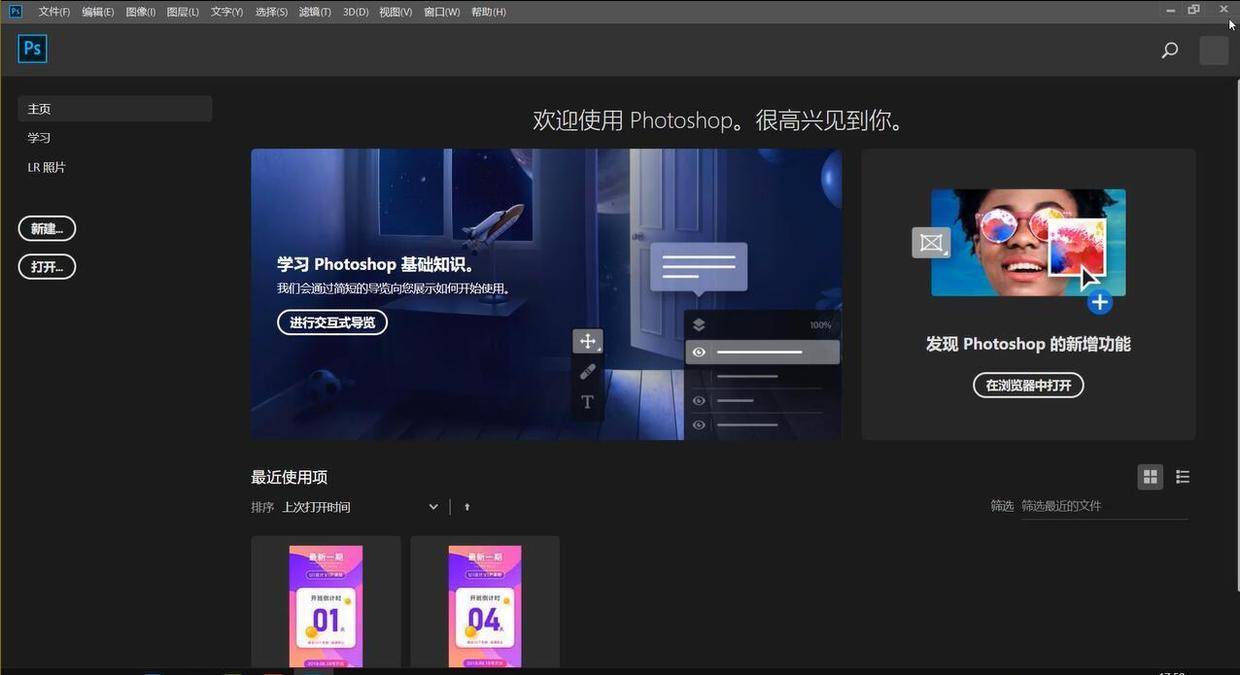Viewport: 1240px width, 675px height.
Task: Click the 打开 button to open a file
Action: click(x=46, y=266)
